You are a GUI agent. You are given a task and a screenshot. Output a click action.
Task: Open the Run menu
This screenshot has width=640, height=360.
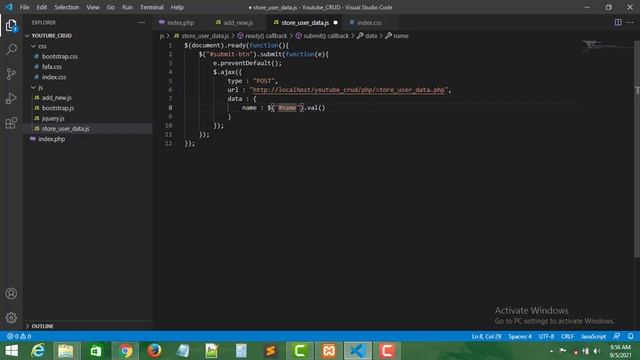click(x=127, y=7)
